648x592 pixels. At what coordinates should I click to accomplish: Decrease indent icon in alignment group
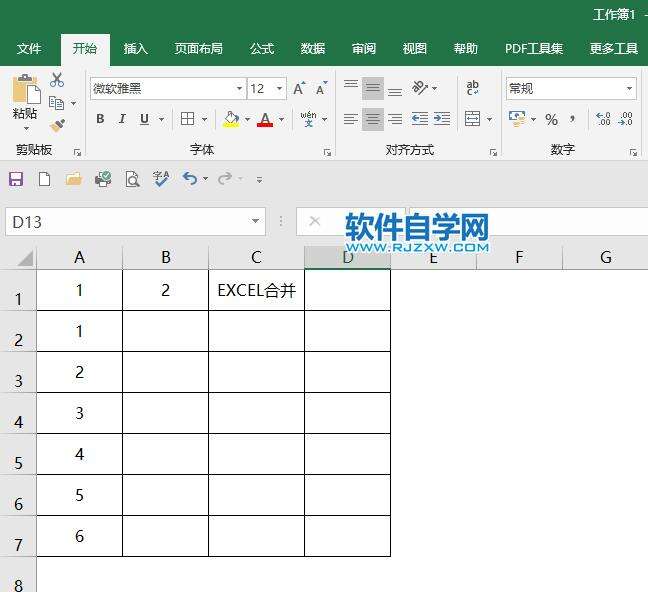click(x=419, y=119)
